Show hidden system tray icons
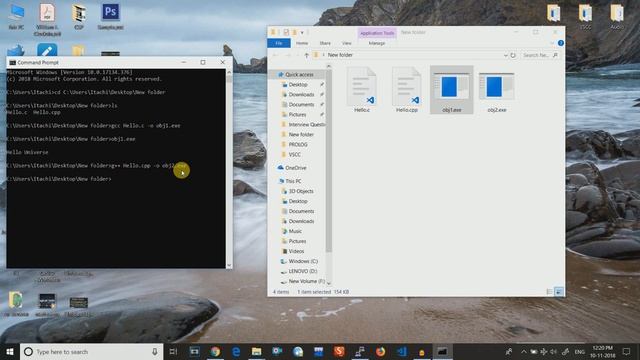The width and height of the screenshot is (640, 360). [x=524, y=351]
